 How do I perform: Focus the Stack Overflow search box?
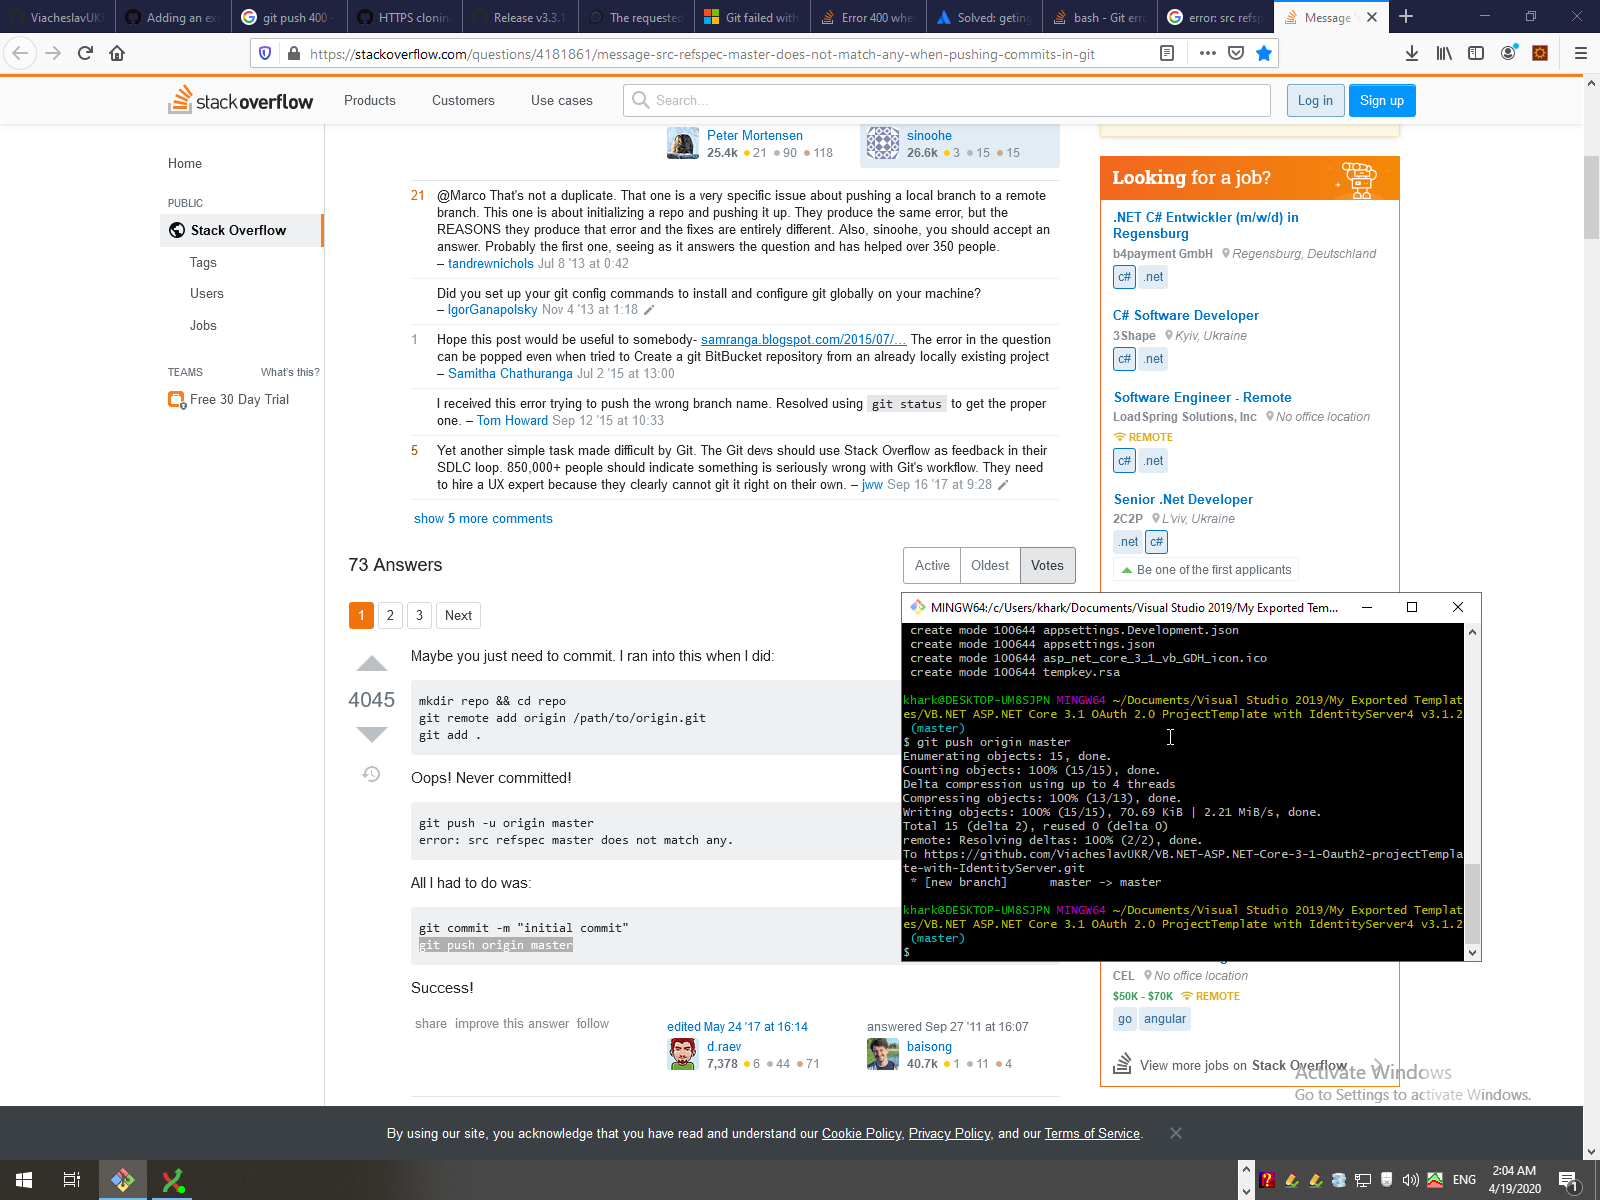947,100
